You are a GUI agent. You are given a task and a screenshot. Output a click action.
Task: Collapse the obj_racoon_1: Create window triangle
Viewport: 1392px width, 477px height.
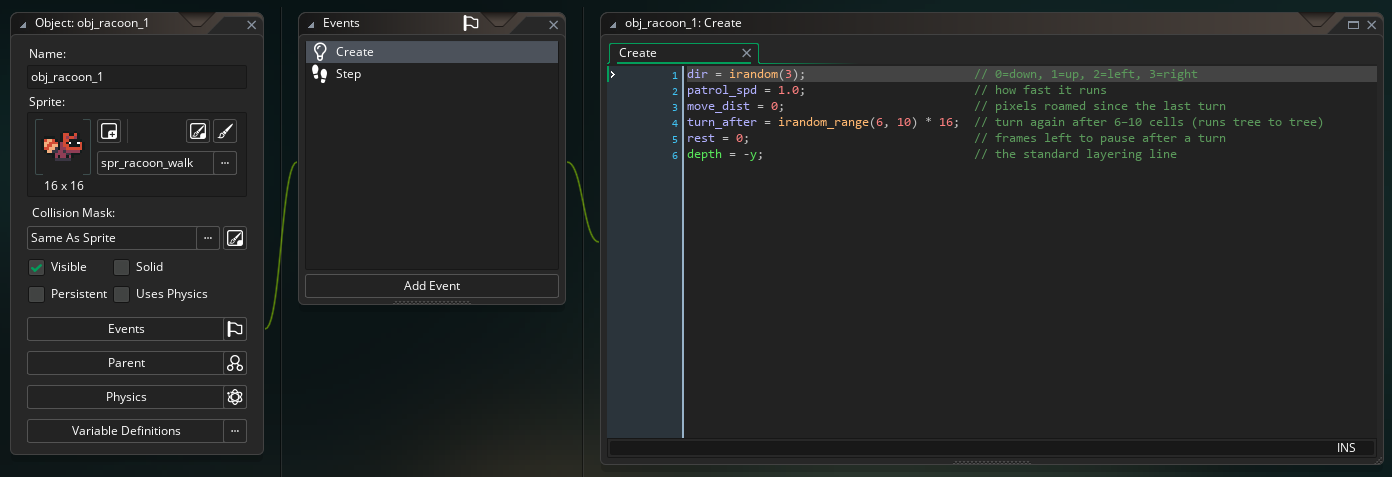[613, 23]
